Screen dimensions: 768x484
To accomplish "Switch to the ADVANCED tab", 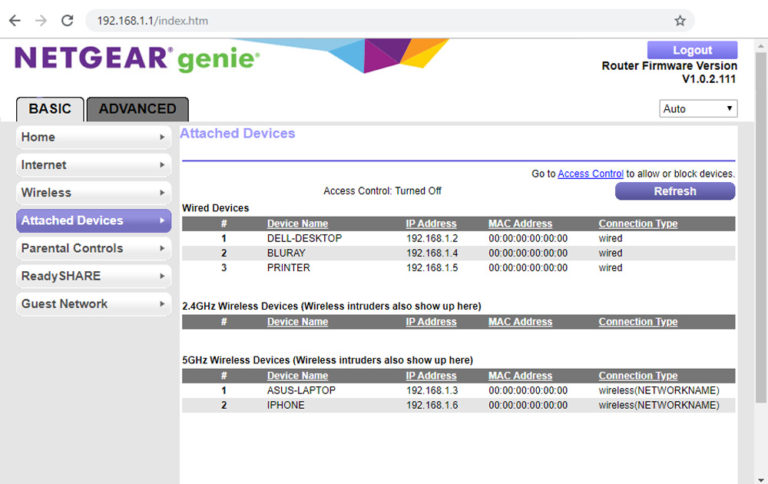I will tap(138, 109).
